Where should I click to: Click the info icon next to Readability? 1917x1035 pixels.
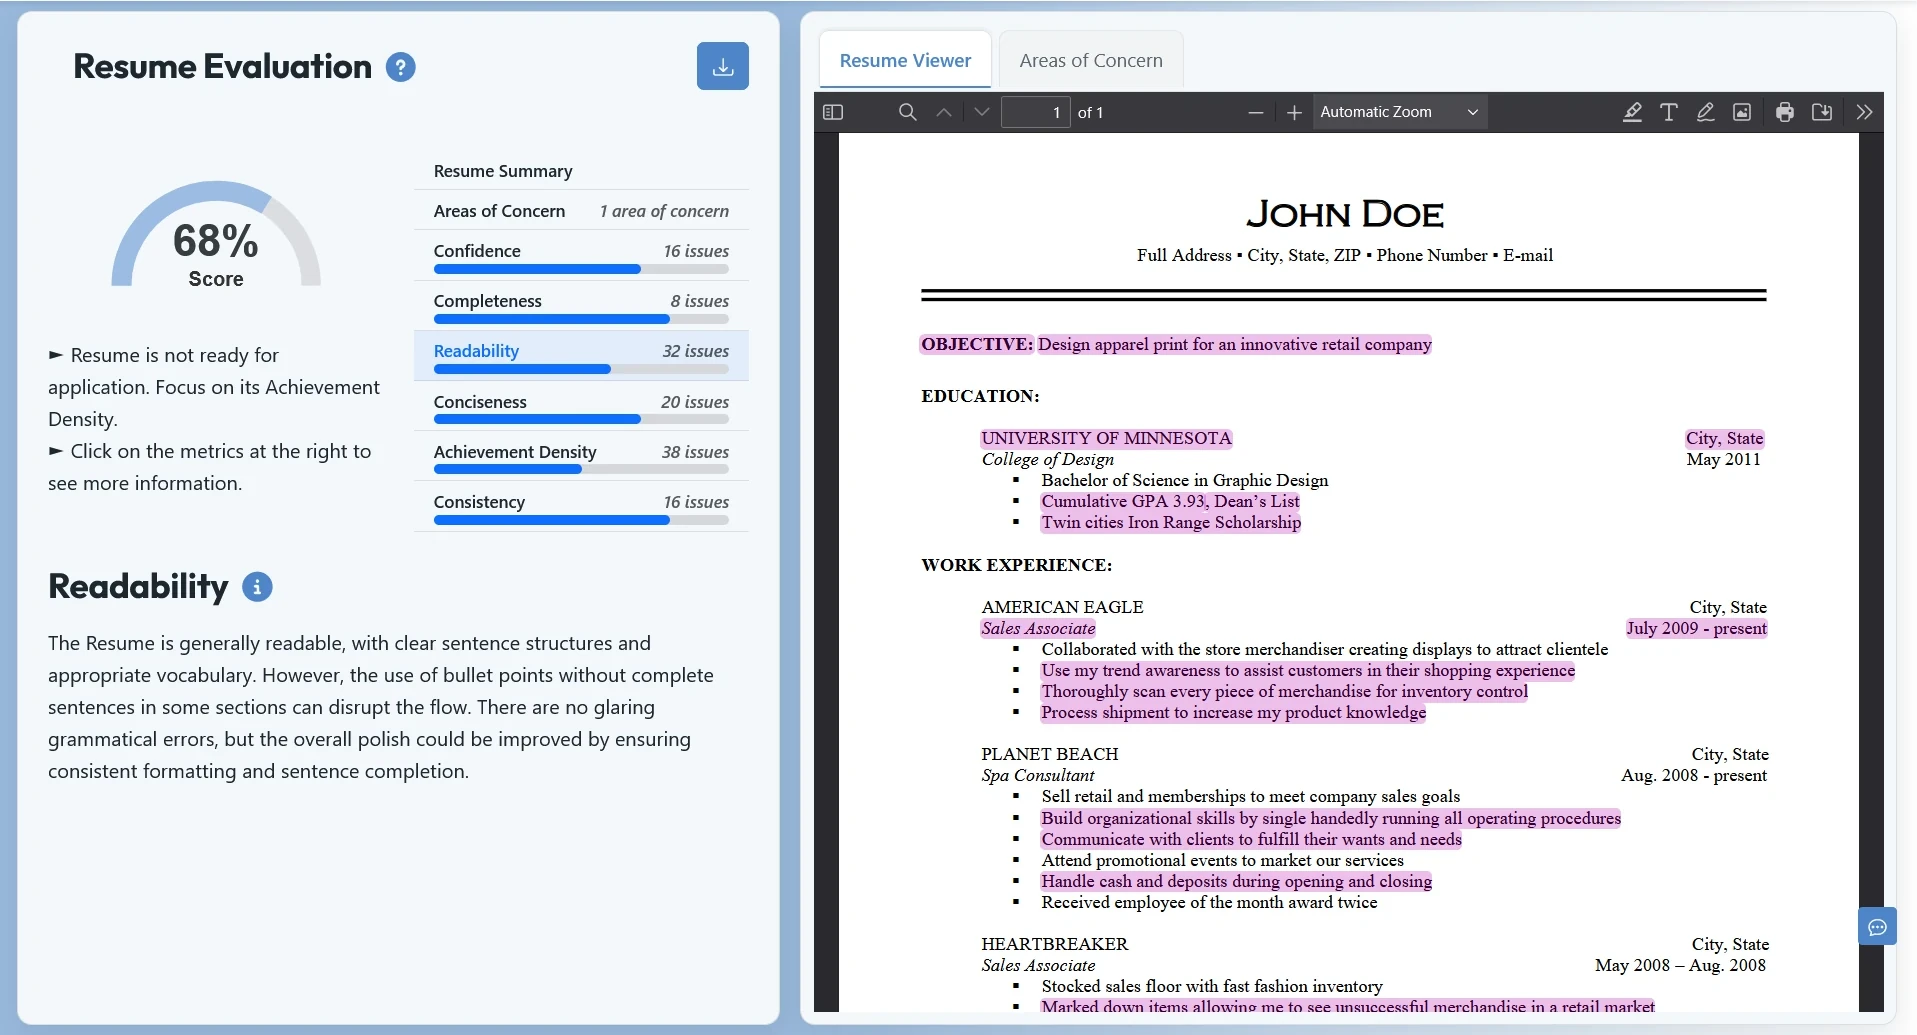(x=257, y=587)
